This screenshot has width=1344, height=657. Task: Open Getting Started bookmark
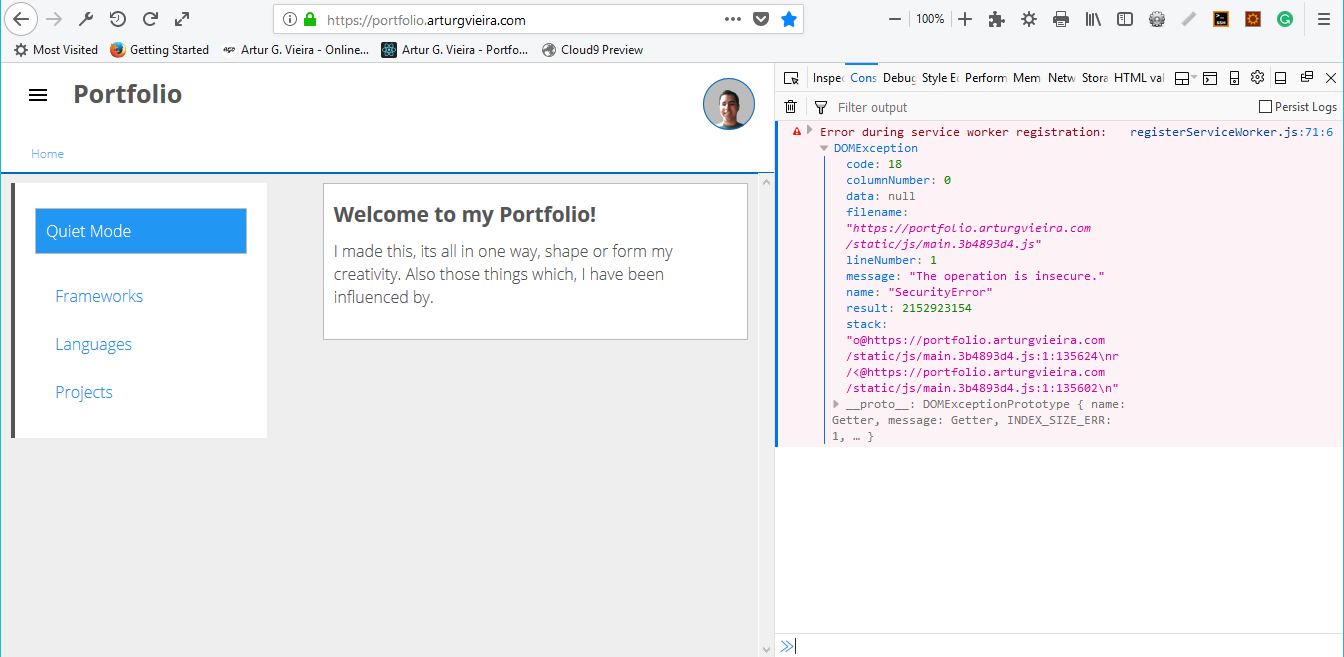[160, 50]
